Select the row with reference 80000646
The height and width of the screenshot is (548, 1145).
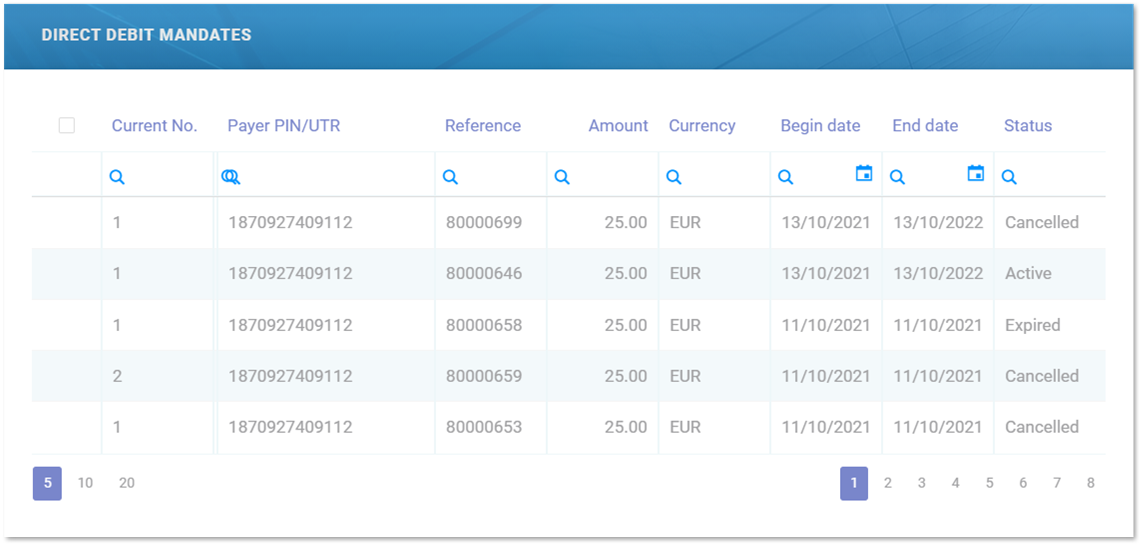[484, 274]
